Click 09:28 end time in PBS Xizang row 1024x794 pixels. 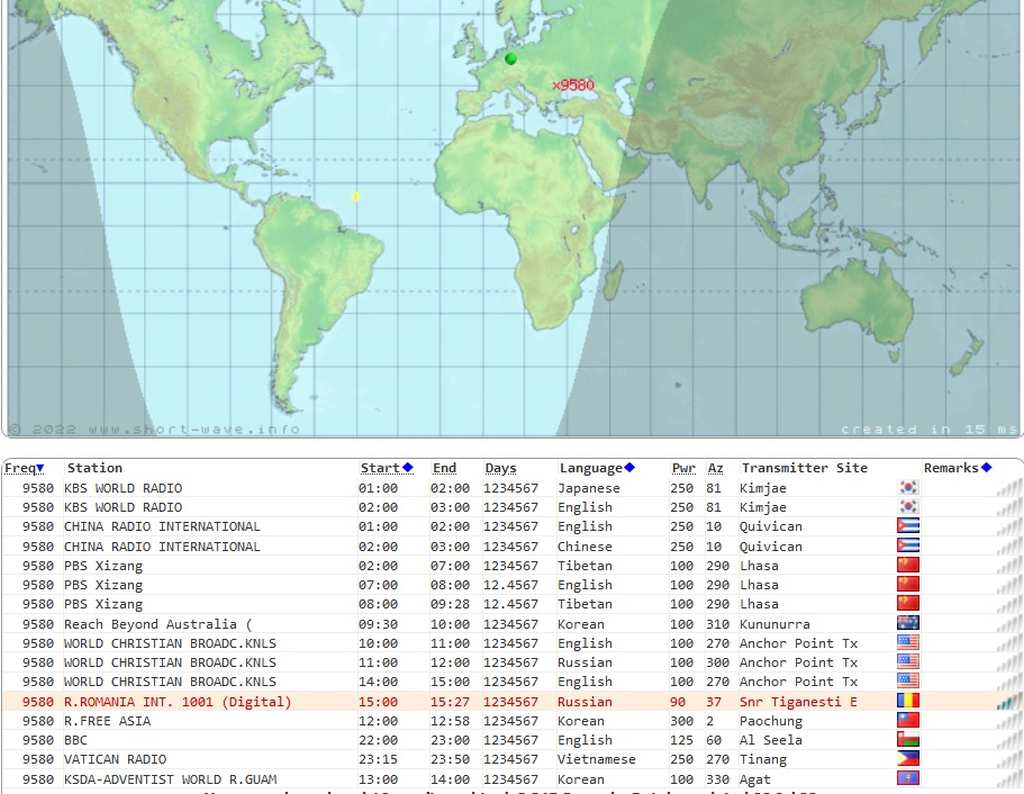(x=450, y=604)
